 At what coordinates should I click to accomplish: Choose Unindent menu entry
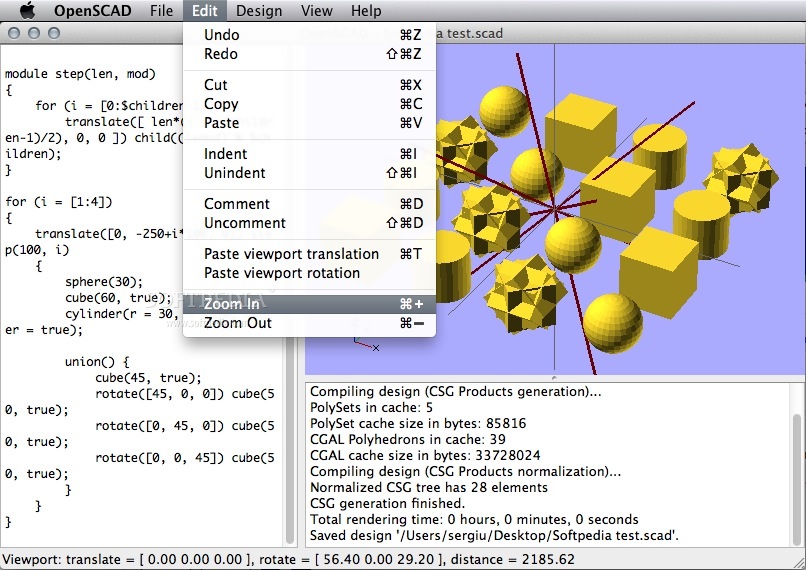[x=234, y=173]
